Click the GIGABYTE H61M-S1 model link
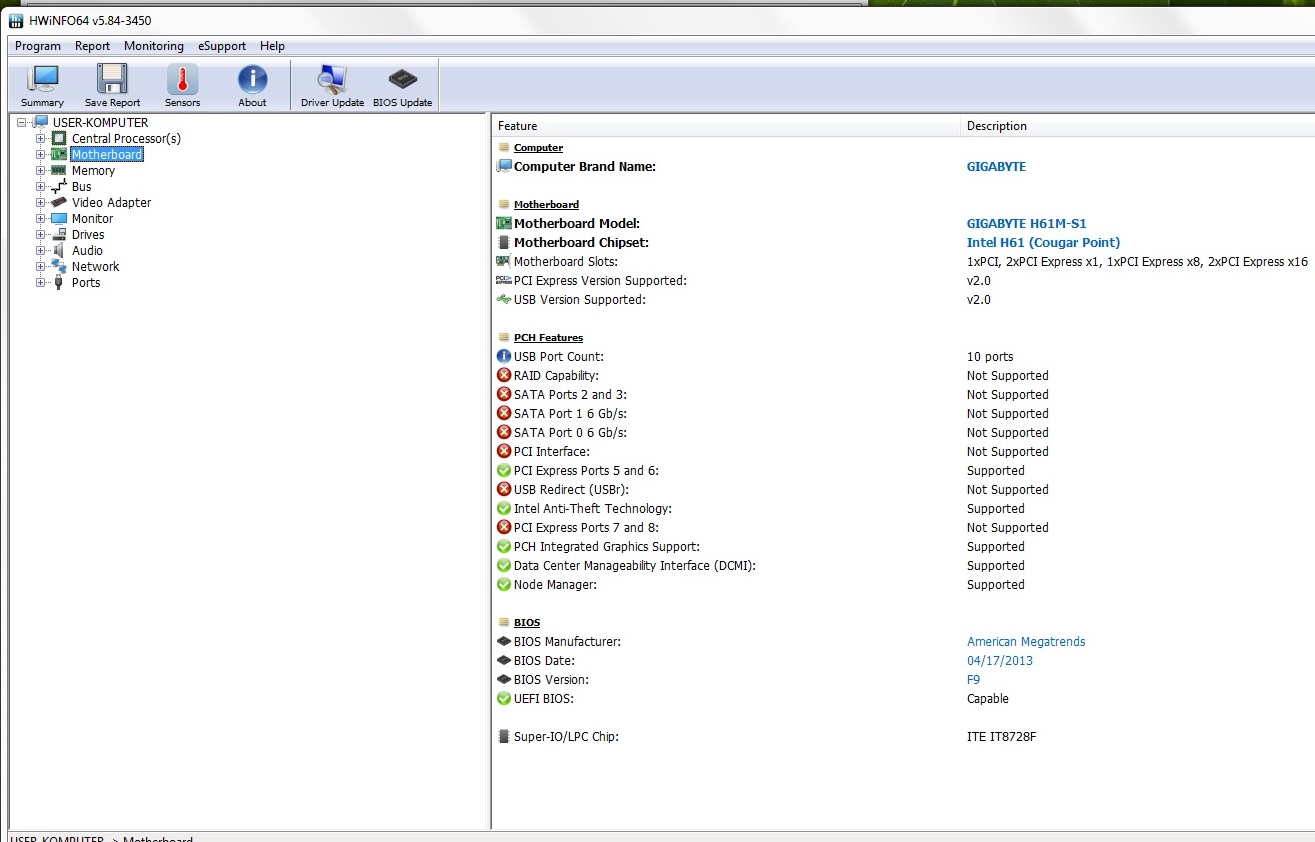The image size is (1315, 842). [x=1026, y=224]
